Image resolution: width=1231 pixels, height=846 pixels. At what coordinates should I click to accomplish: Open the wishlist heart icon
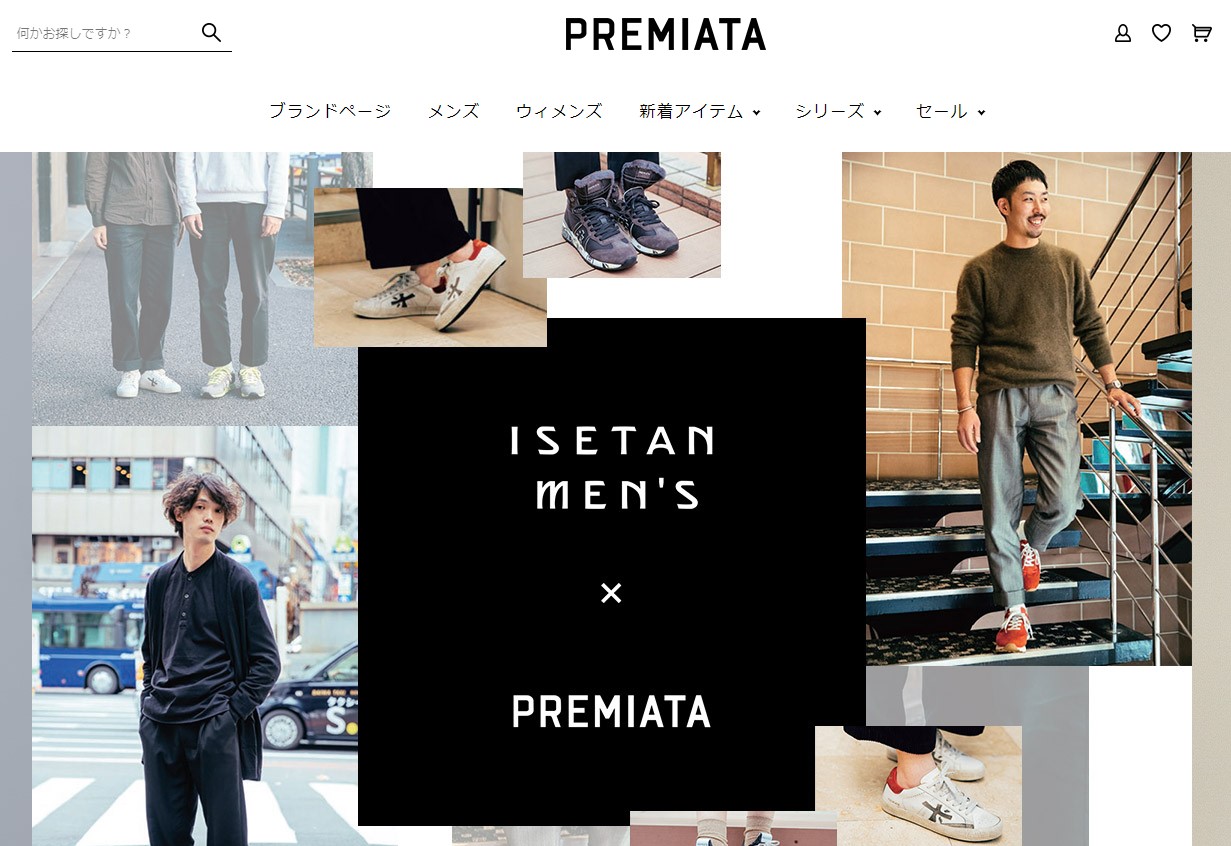pyautogui.click(x=1161, y=33)
